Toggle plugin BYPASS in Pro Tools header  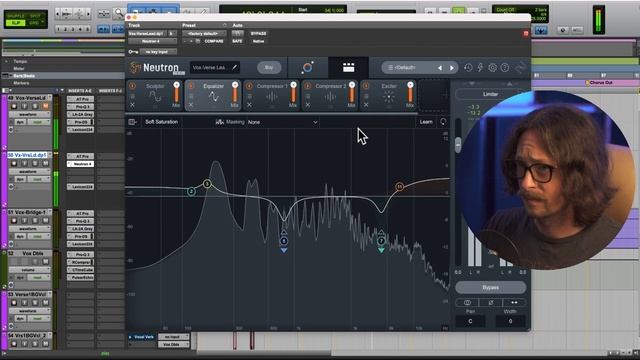(258, 33)
